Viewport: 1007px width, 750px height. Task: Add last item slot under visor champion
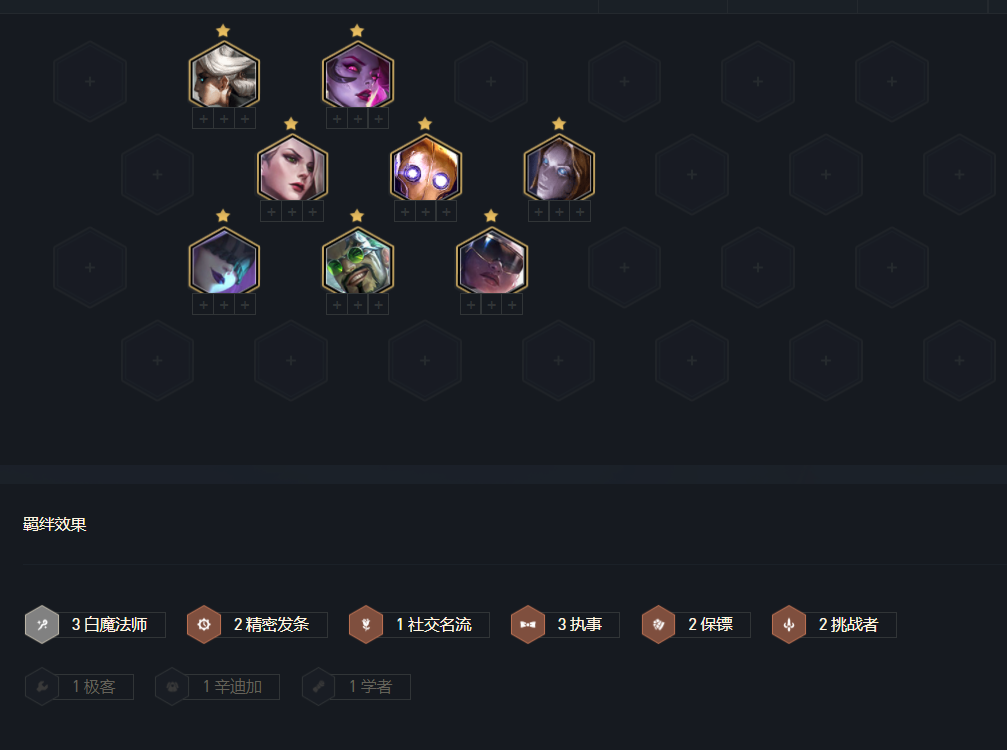click(x=512, y=304)
